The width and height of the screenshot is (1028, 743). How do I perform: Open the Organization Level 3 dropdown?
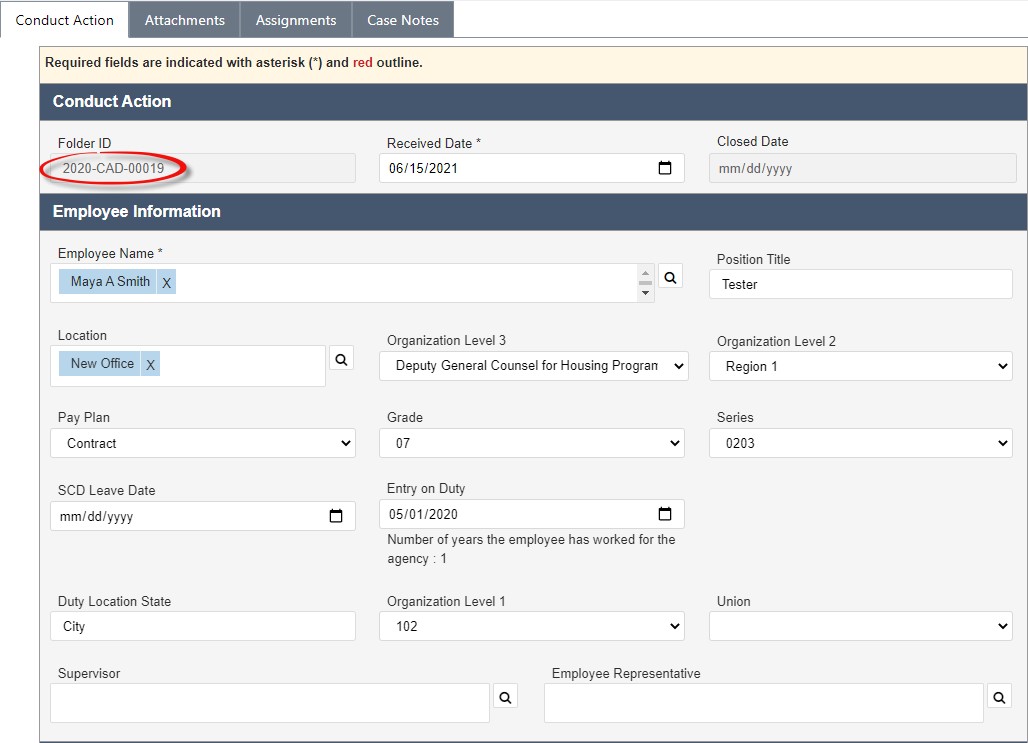(534, 366)
